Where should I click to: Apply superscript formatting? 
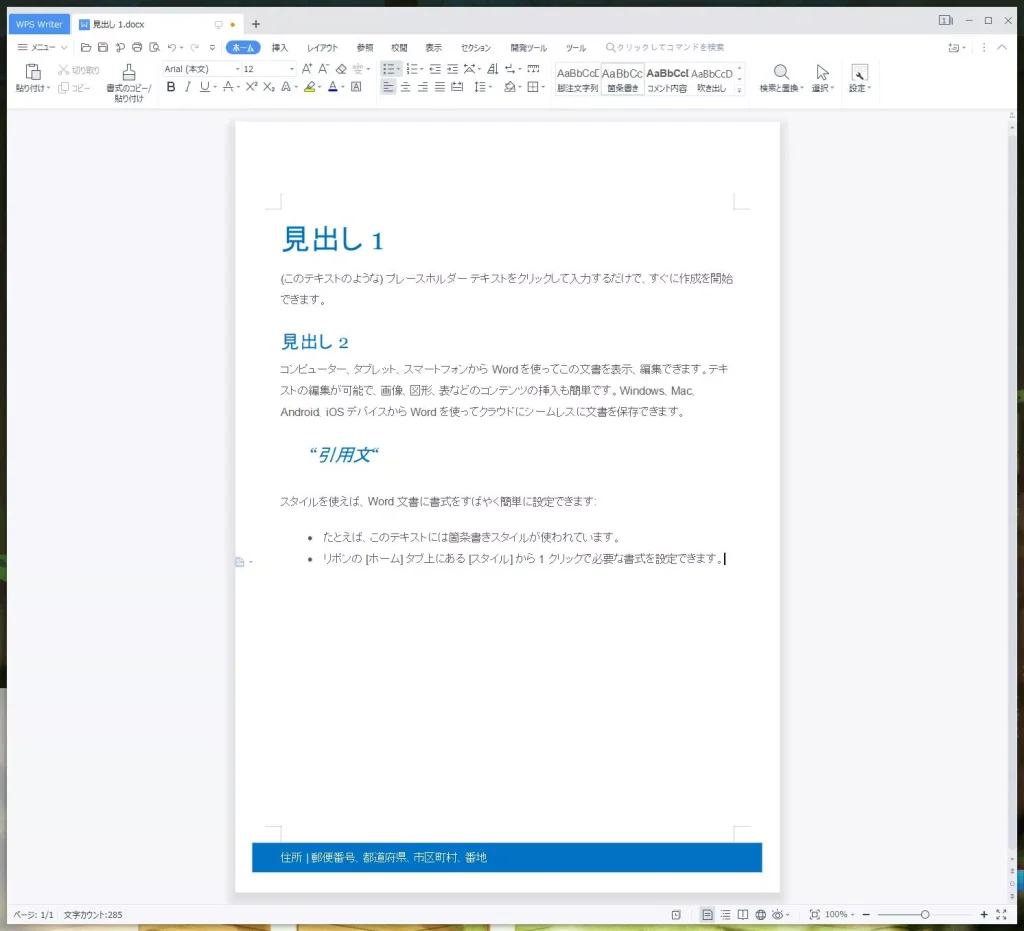pos(252,87)
